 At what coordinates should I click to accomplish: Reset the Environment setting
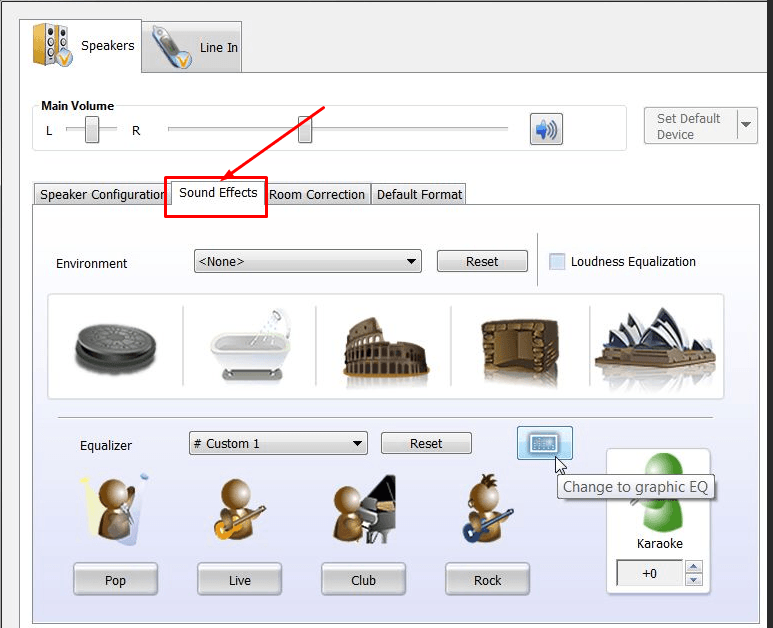482,261
